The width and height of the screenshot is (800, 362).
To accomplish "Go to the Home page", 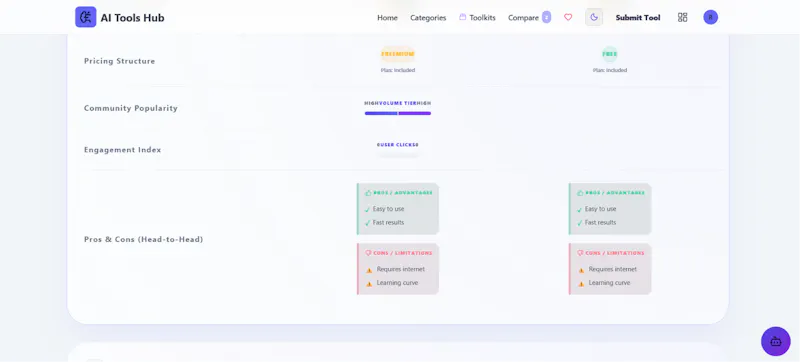I will (387, 18).
